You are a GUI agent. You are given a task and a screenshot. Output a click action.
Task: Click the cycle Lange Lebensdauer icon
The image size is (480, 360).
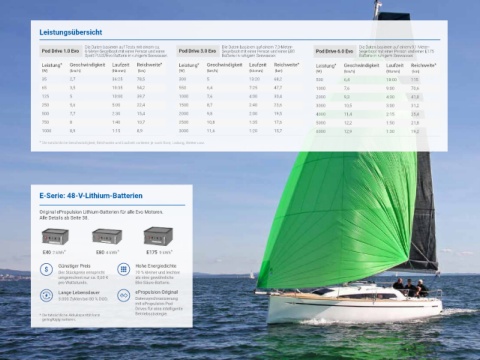tap(46, 295)
